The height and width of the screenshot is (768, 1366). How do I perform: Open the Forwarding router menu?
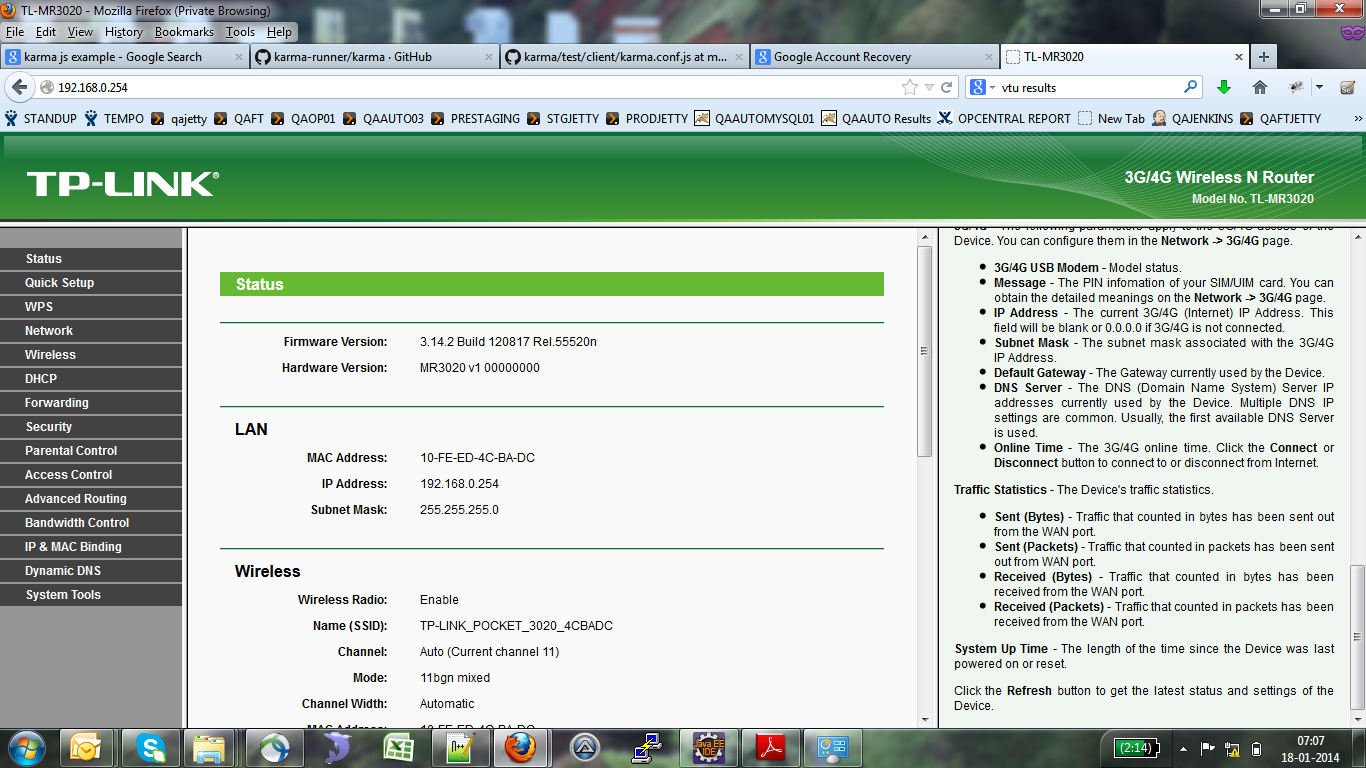[x=91, y=403]
